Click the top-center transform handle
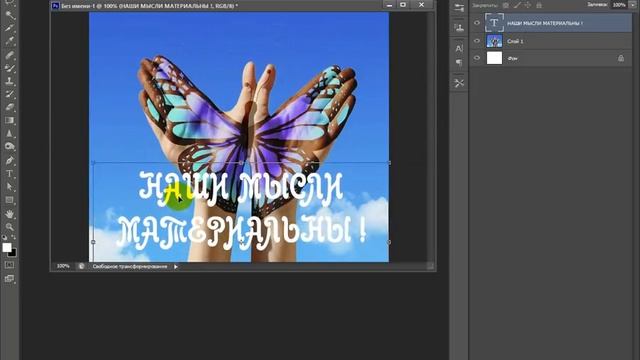The image size is (640, 360). [241, 162]
